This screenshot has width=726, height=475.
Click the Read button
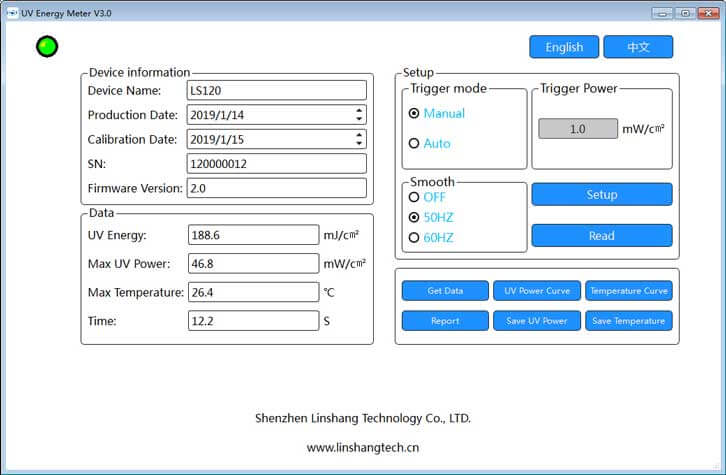coord(602,236)
